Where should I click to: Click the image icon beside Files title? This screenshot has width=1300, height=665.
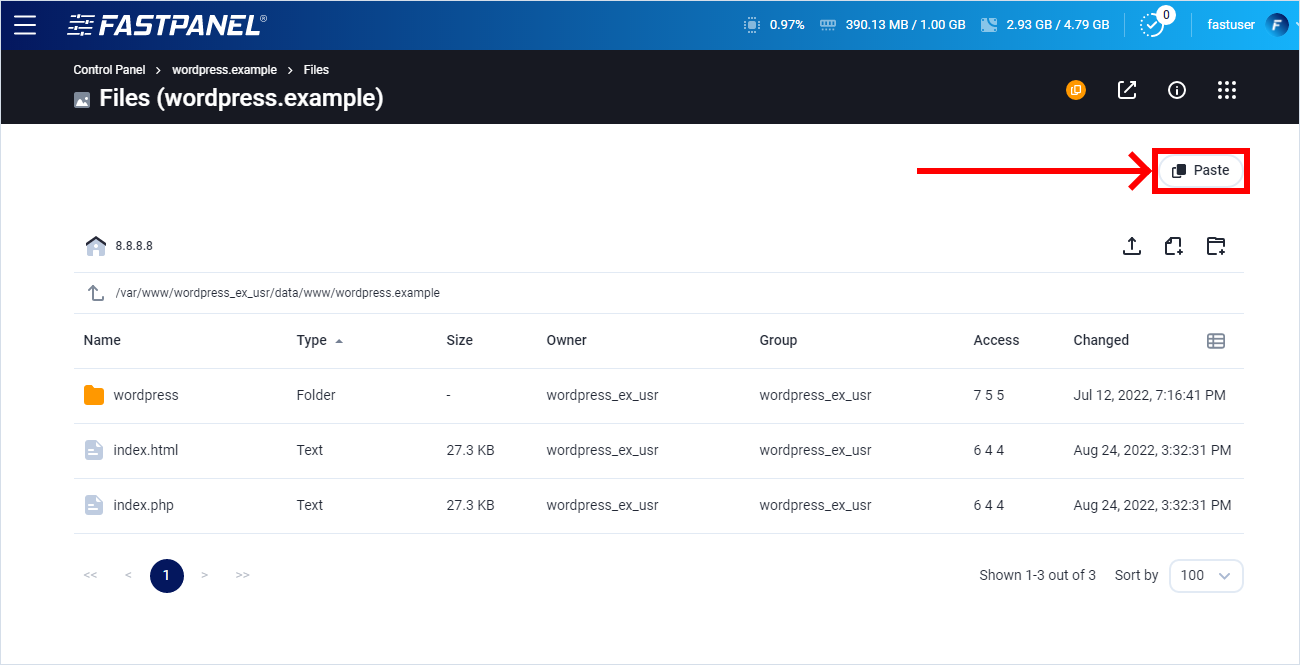[82, 100]
